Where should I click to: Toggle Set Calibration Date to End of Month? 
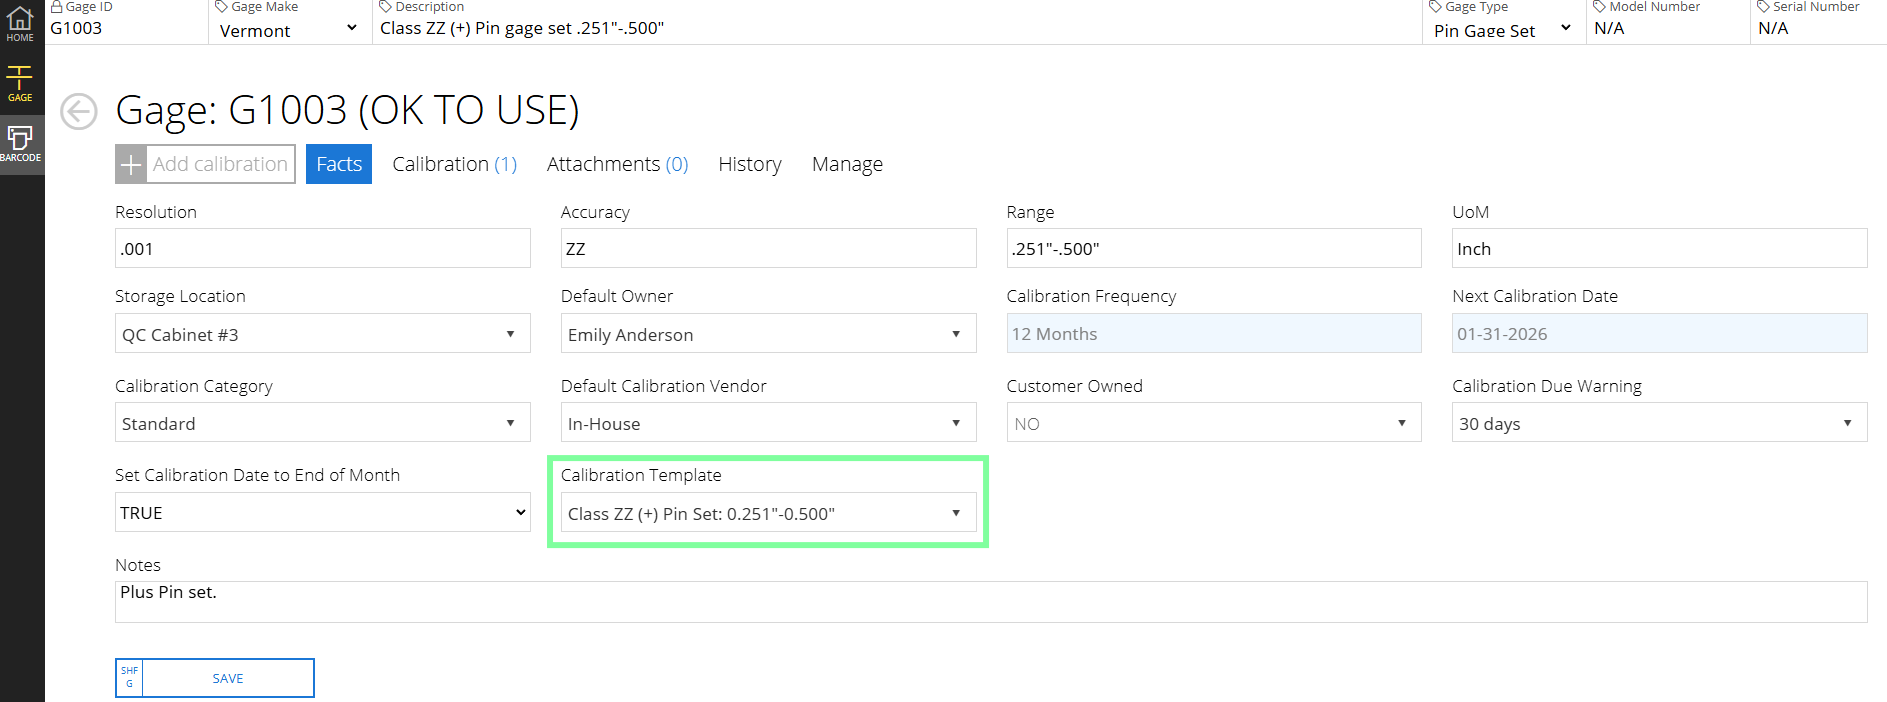(x=322, y=512)
